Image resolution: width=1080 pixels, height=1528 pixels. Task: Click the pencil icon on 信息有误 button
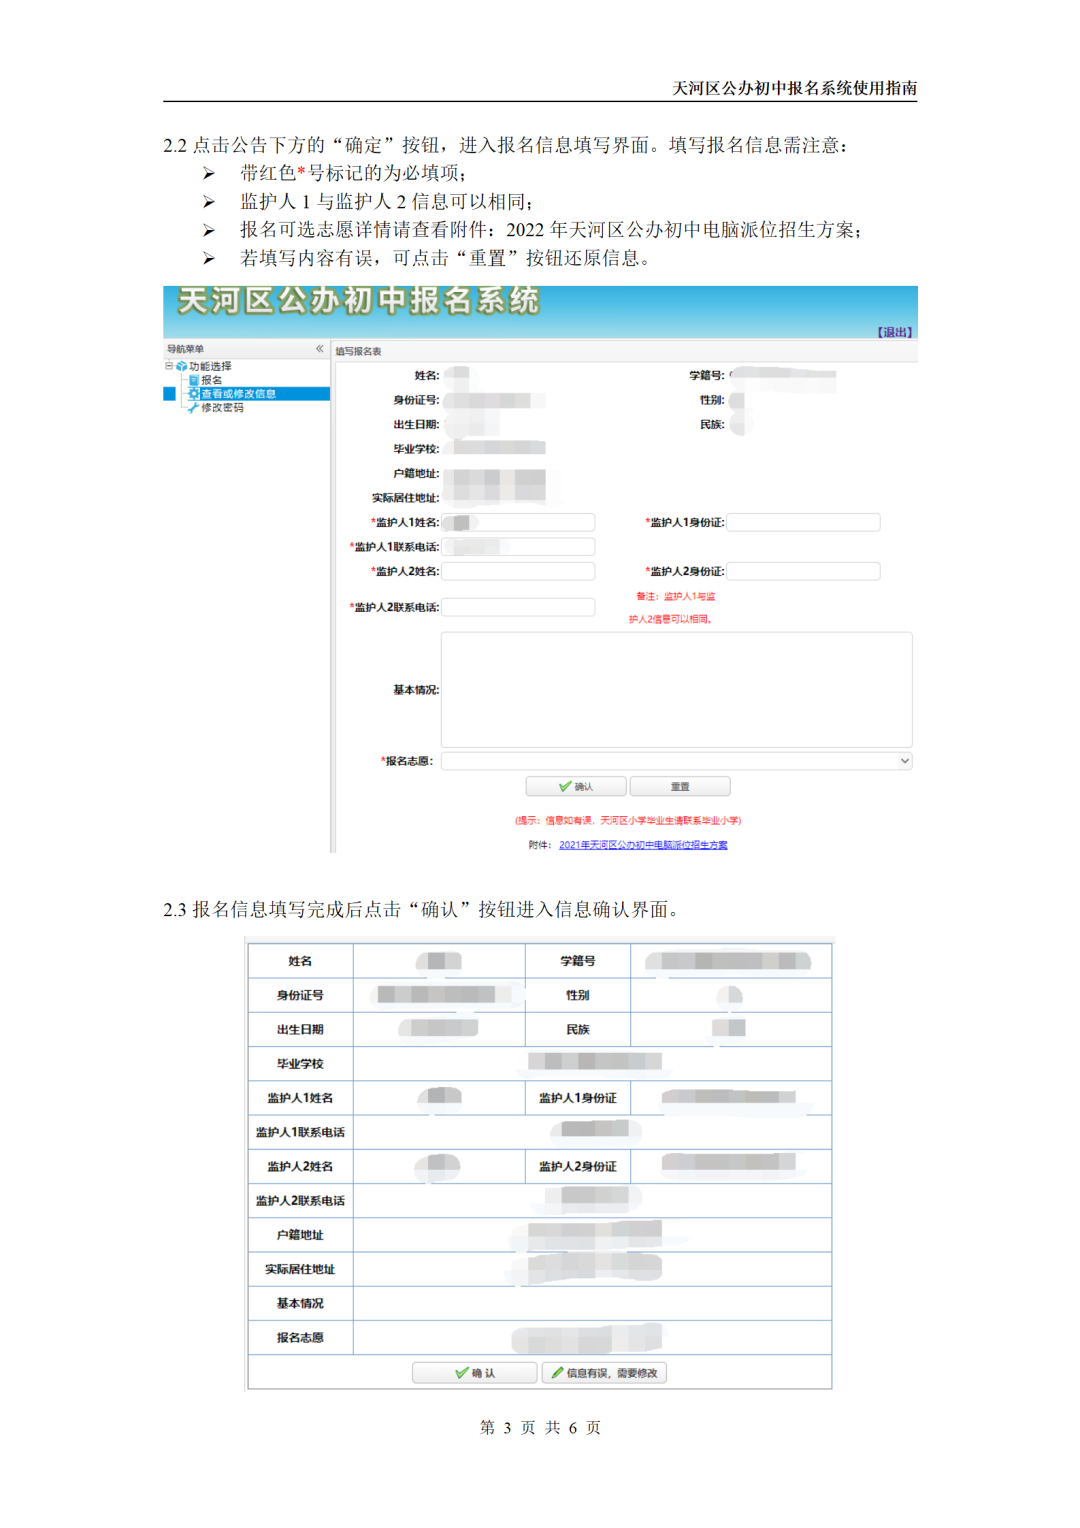point(558,1373)
